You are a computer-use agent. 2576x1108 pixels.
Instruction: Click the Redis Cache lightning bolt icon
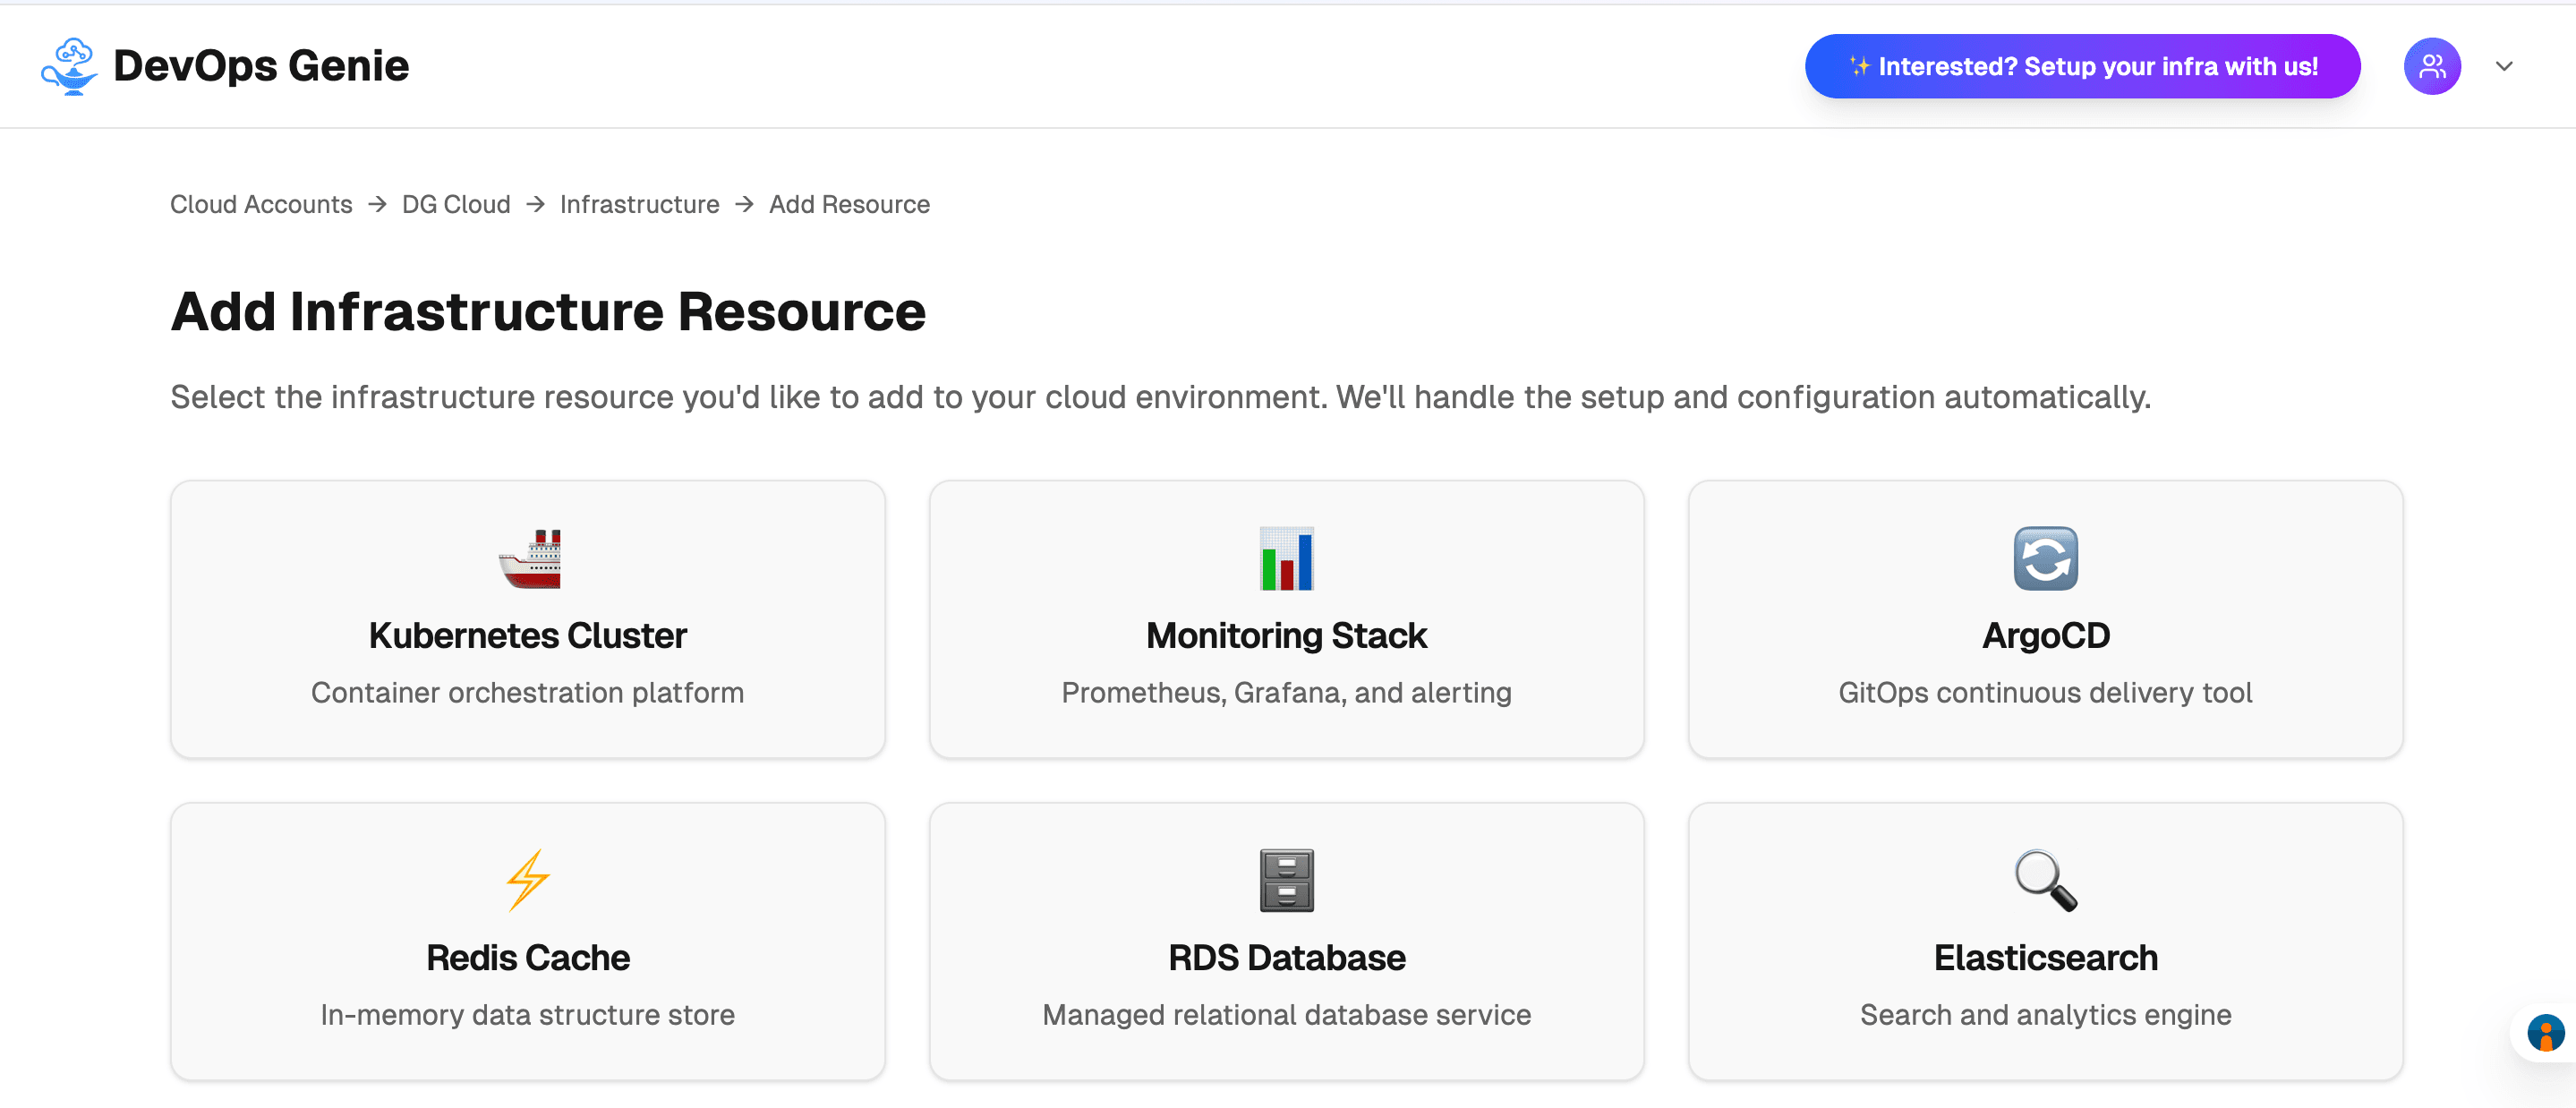tap(528, 880)
